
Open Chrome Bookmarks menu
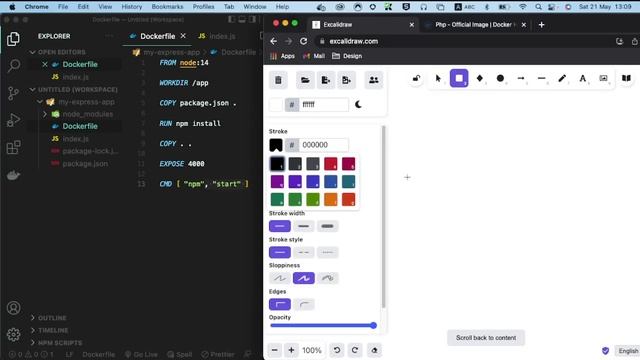coord(167,7)
